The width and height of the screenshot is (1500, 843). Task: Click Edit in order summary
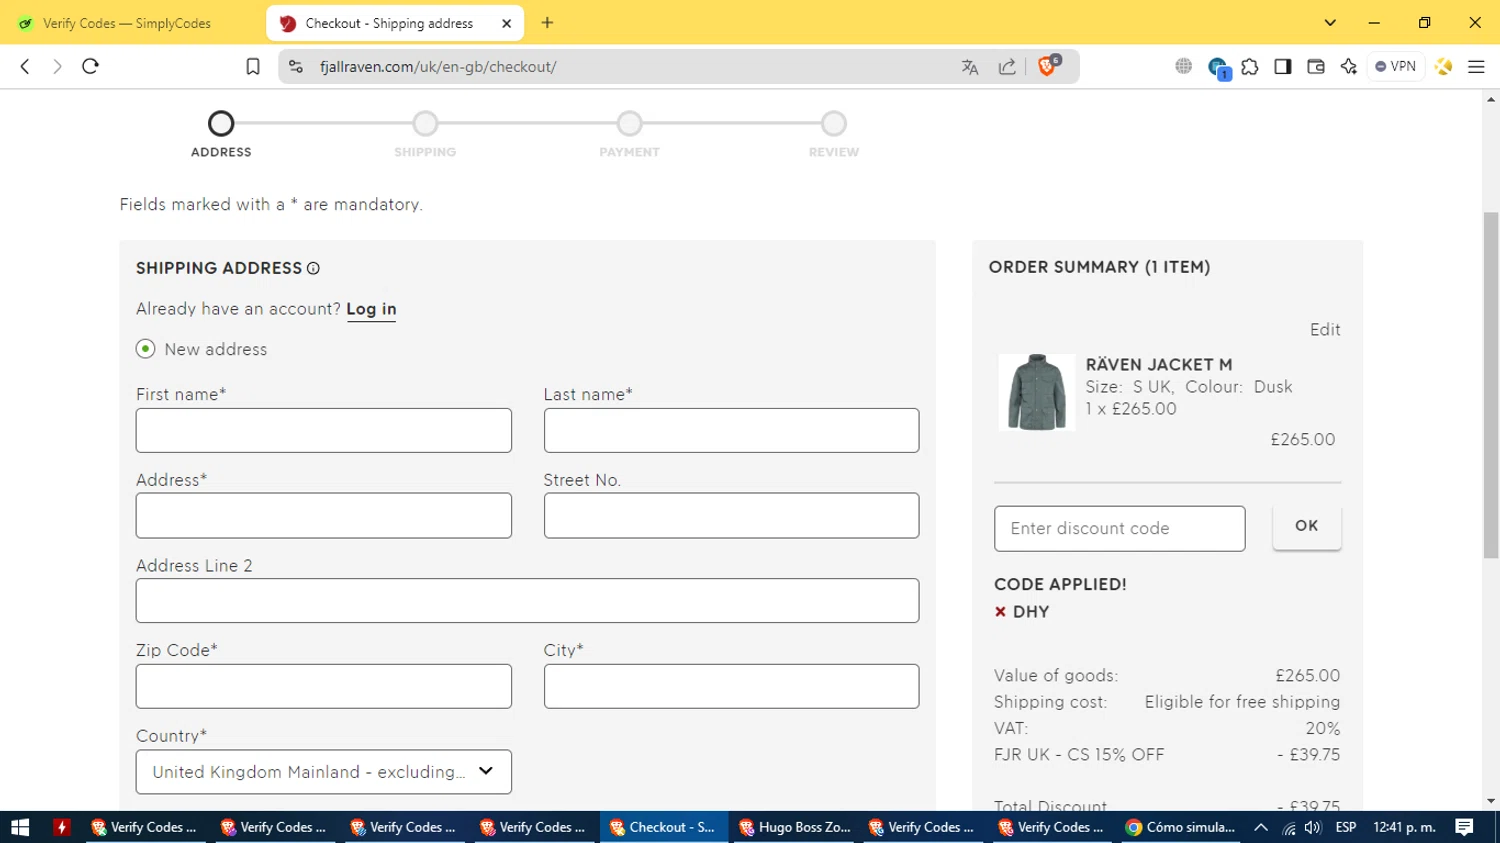(1325, 330)
